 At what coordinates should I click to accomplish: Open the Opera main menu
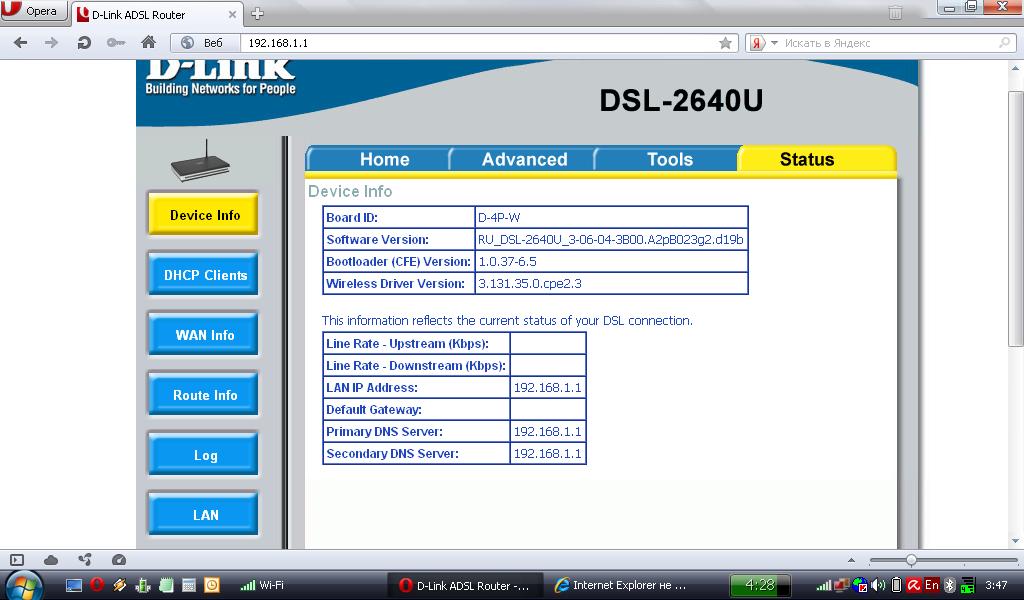33,12
